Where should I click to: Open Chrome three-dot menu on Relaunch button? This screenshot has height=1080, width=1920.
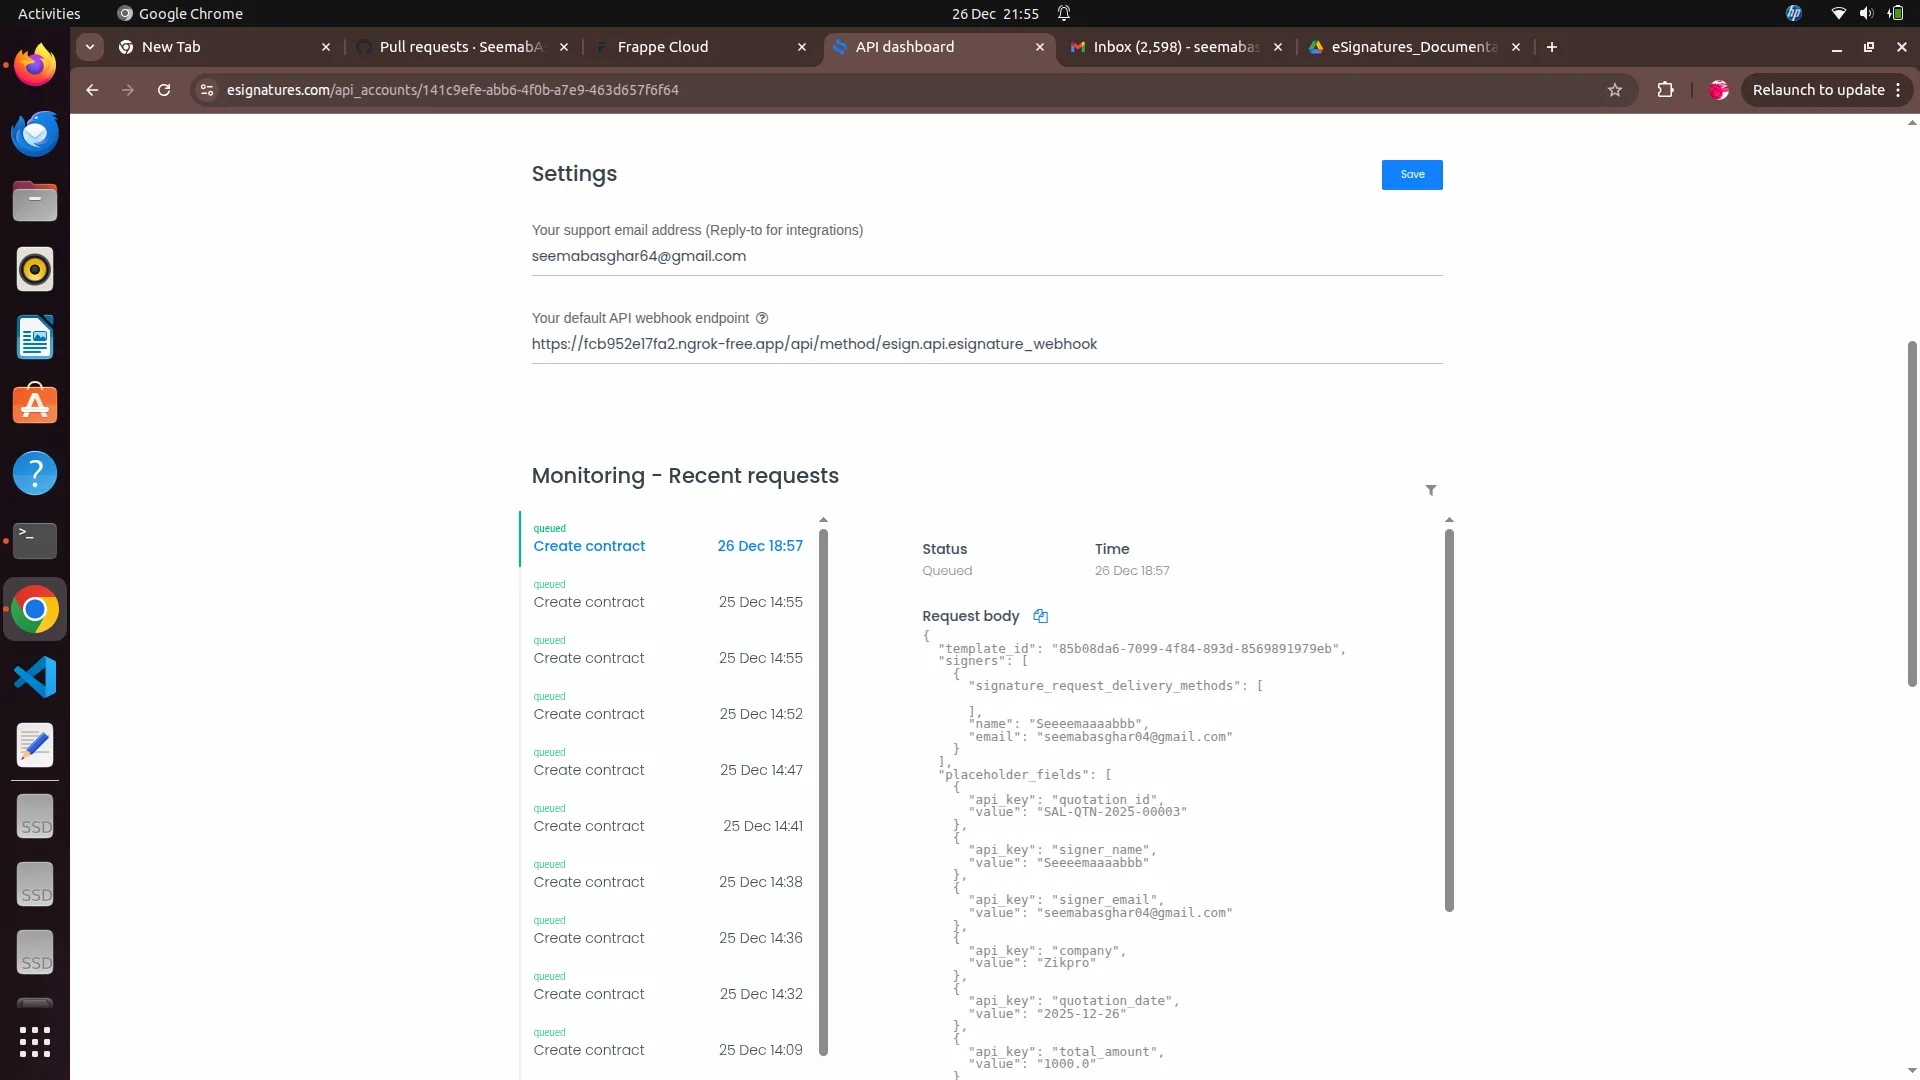click(x=1897, y=90)
